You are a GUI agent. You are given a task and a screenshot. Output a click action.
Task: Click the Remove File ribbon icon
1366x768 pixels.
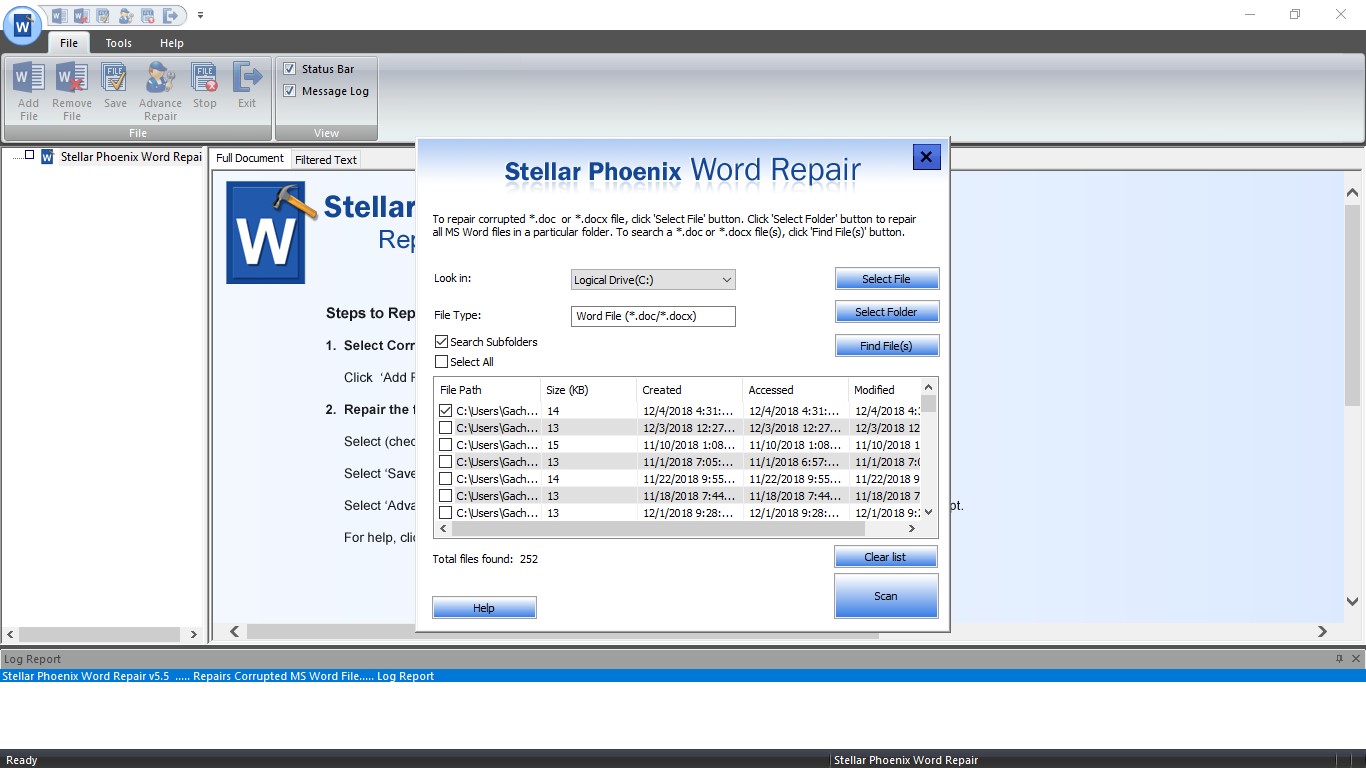(72, 91)
